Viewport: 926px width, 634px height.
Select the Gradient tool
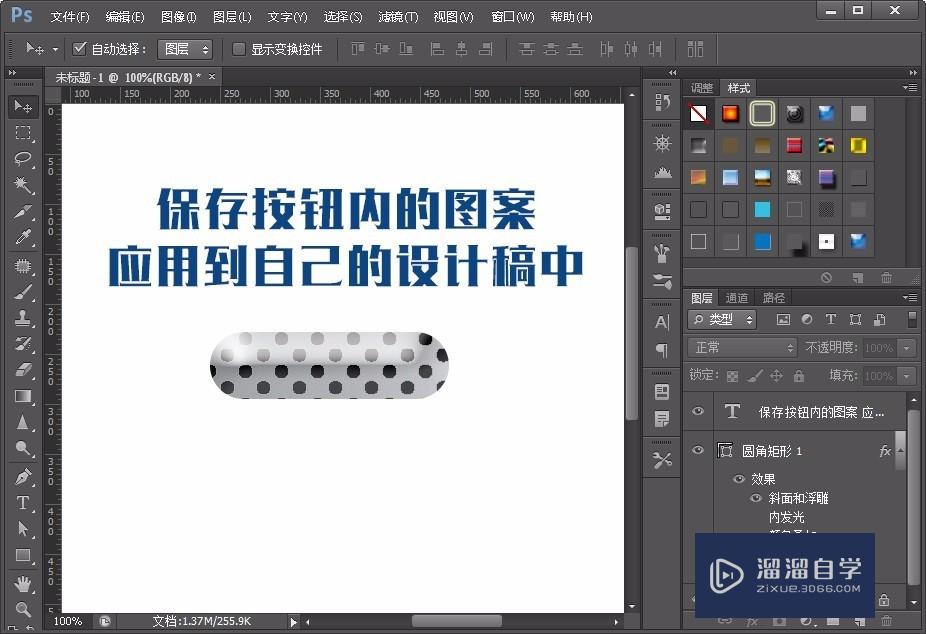click(x=23, y=396)
